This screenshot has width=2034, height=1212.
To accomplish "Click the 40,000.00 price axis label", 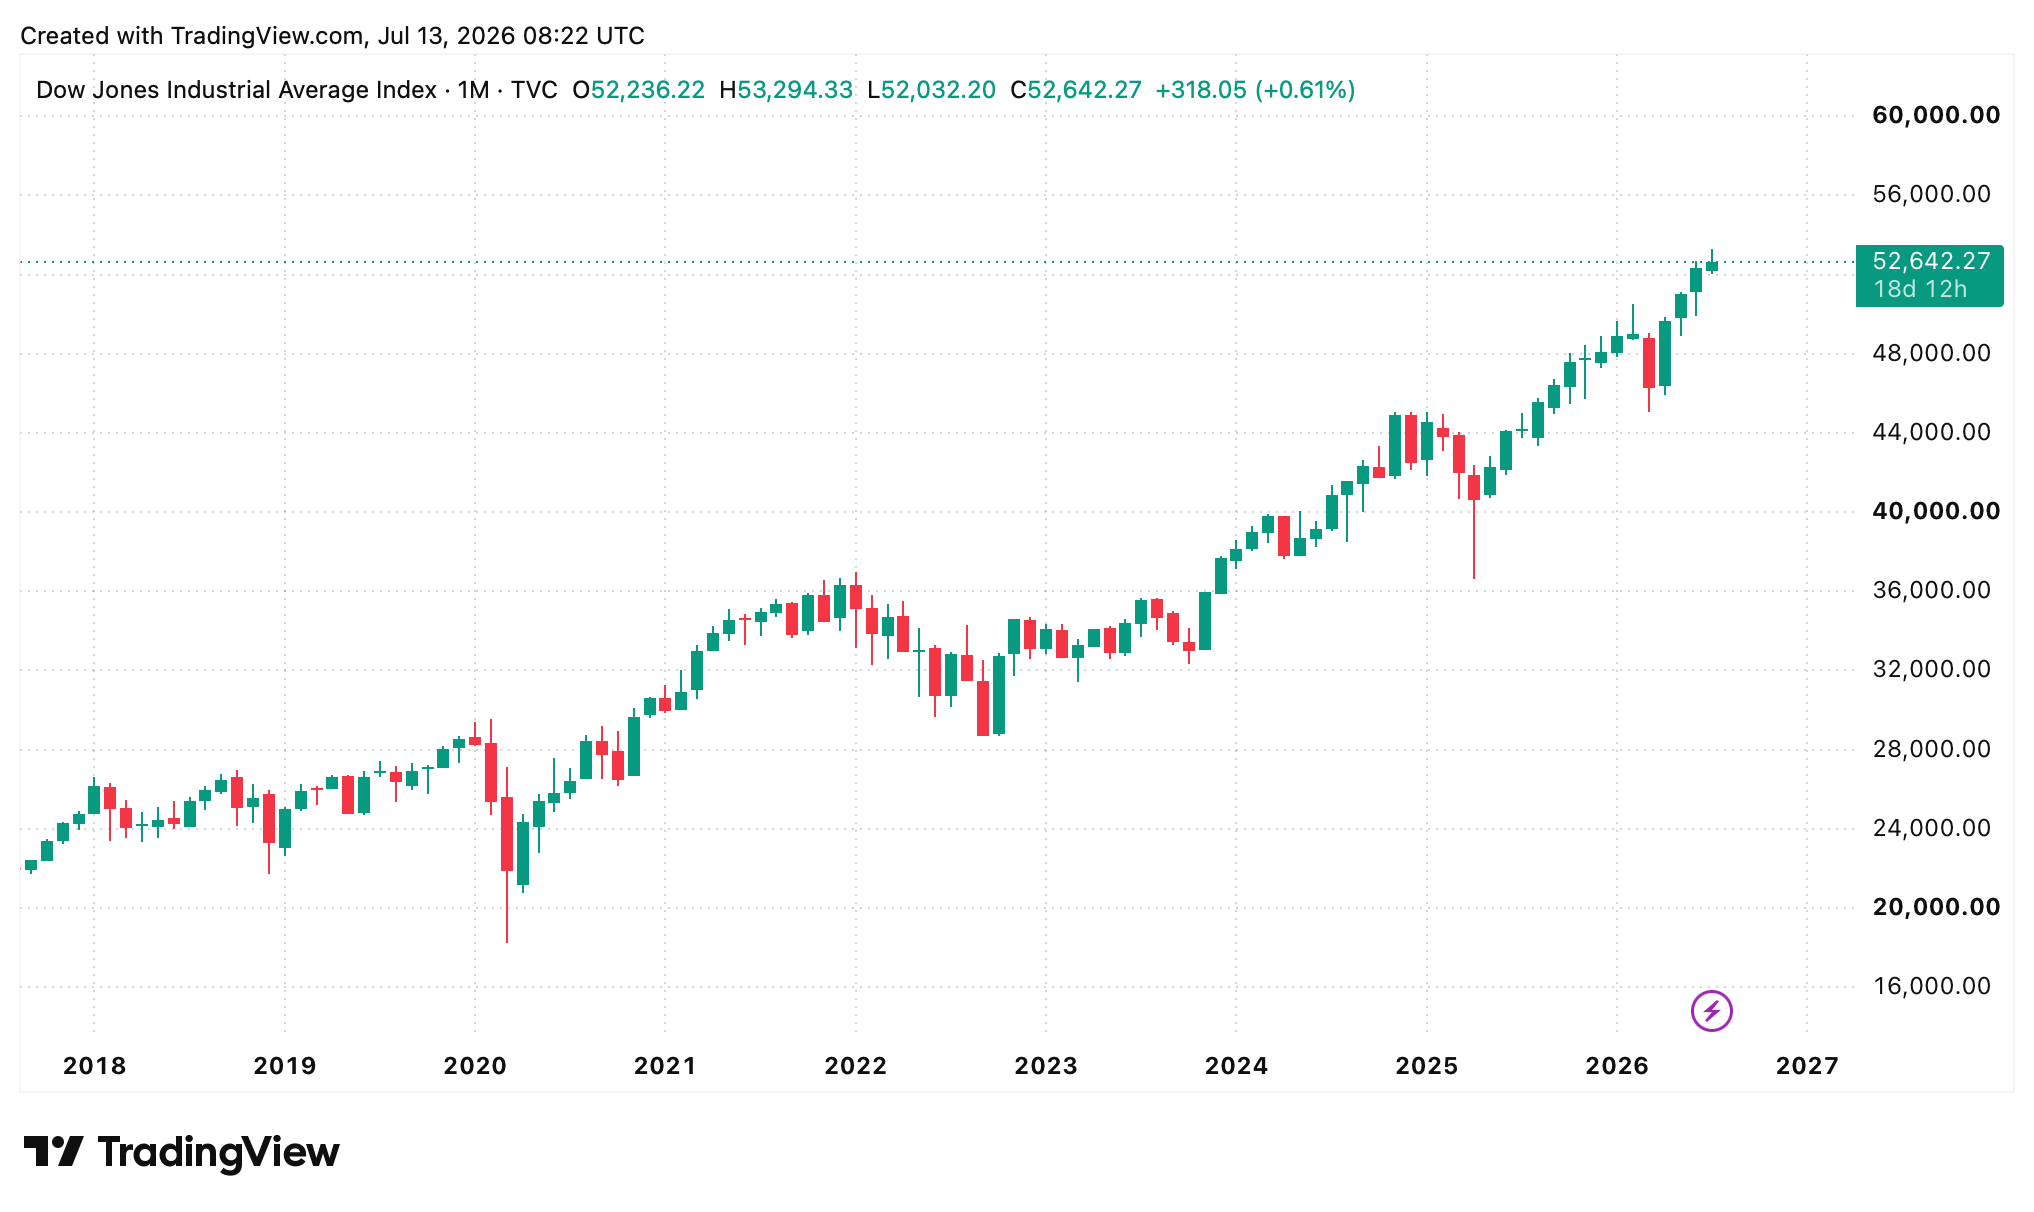I will pyautogui.click(x=1935, y=511).
